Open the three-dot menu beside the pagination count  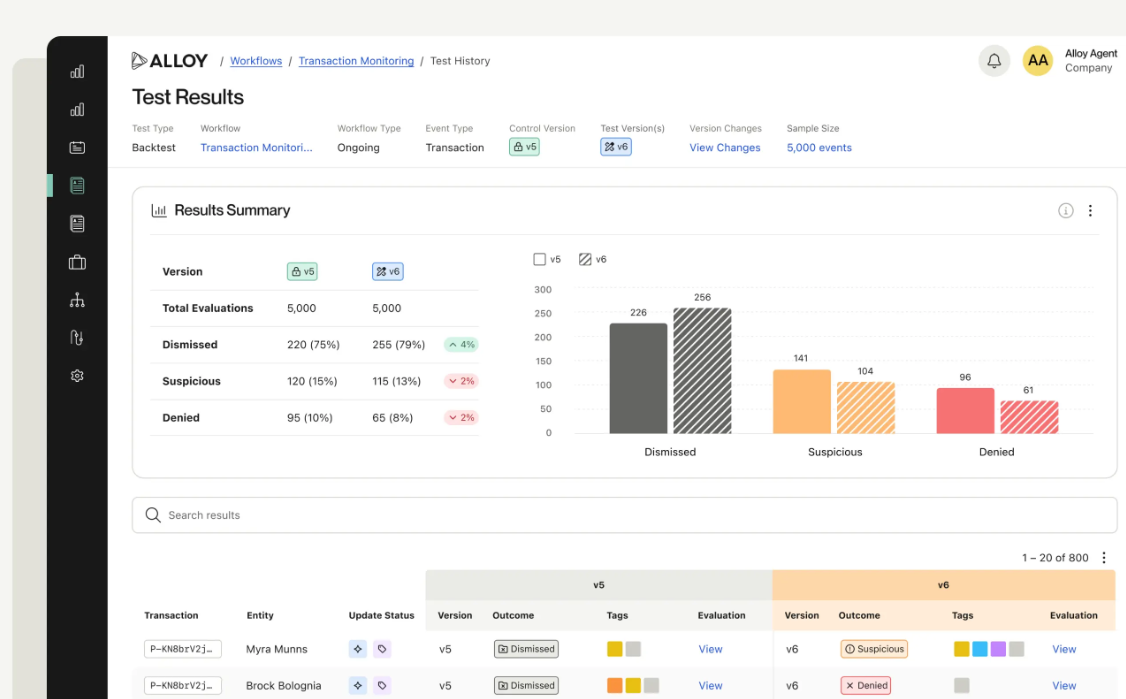(x=1104, y=557)
